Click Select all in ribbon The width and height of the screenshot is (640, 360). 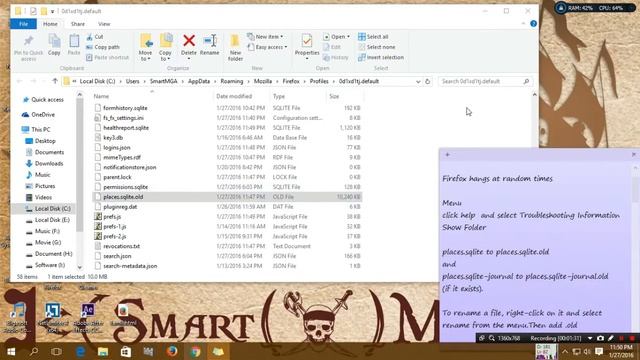373,37
